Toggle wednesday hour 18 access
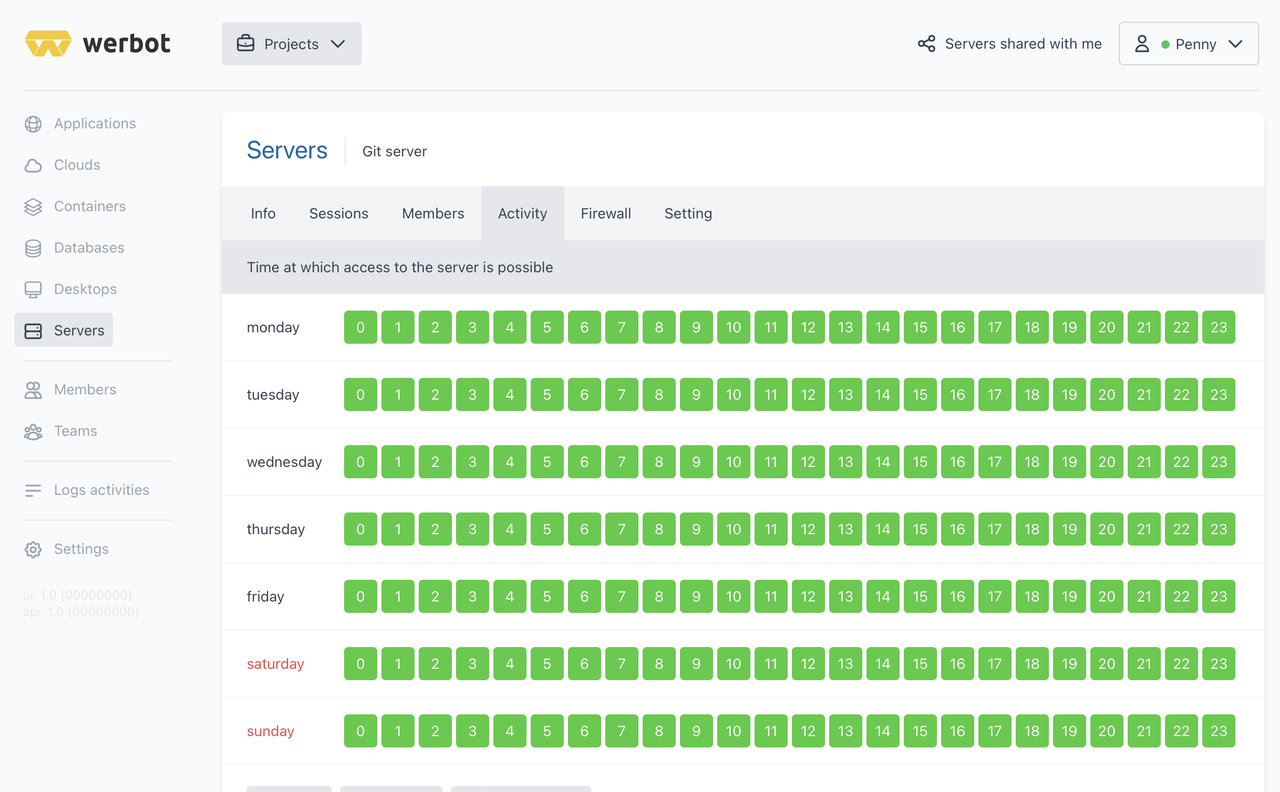The width and height of the screenshot is (1280, 792). coord(1032,462)
